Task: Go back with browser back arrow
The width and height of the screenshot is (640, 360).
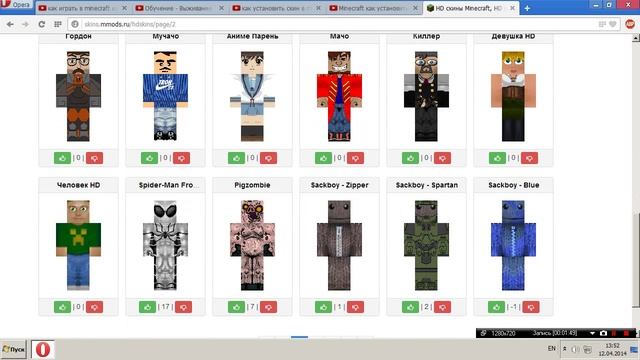Action: tap(10, 24)
